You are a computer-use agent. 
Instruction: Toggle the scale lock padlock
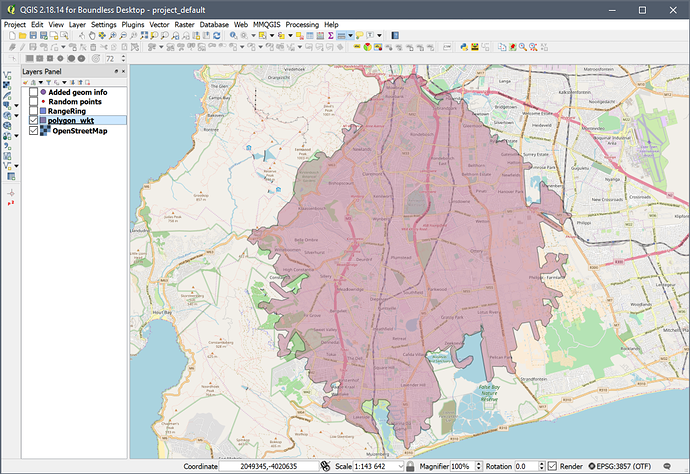pyautogui.click(x=410, y=466)
